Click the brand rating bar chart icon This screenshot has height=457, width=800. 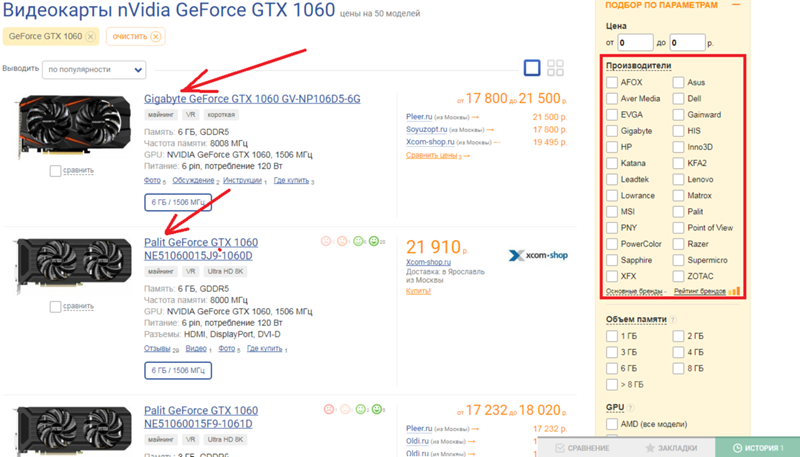click(x=734, y=291)
